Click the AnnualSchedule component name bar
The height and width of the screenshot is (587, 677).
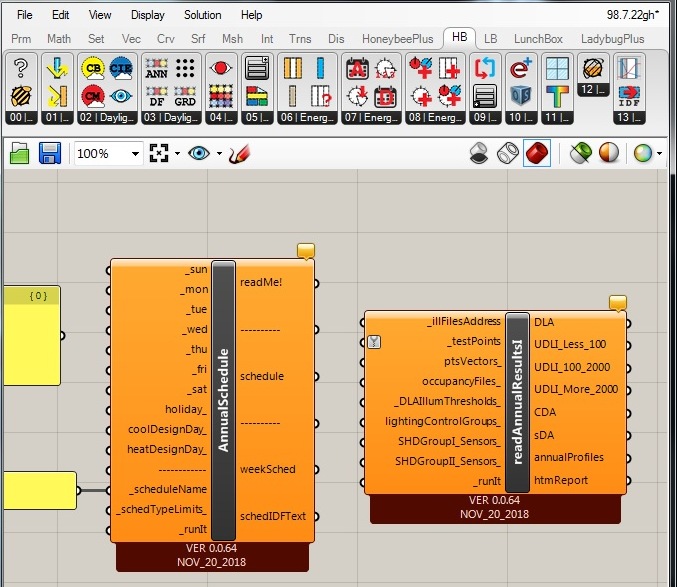[x=223, y=400]
